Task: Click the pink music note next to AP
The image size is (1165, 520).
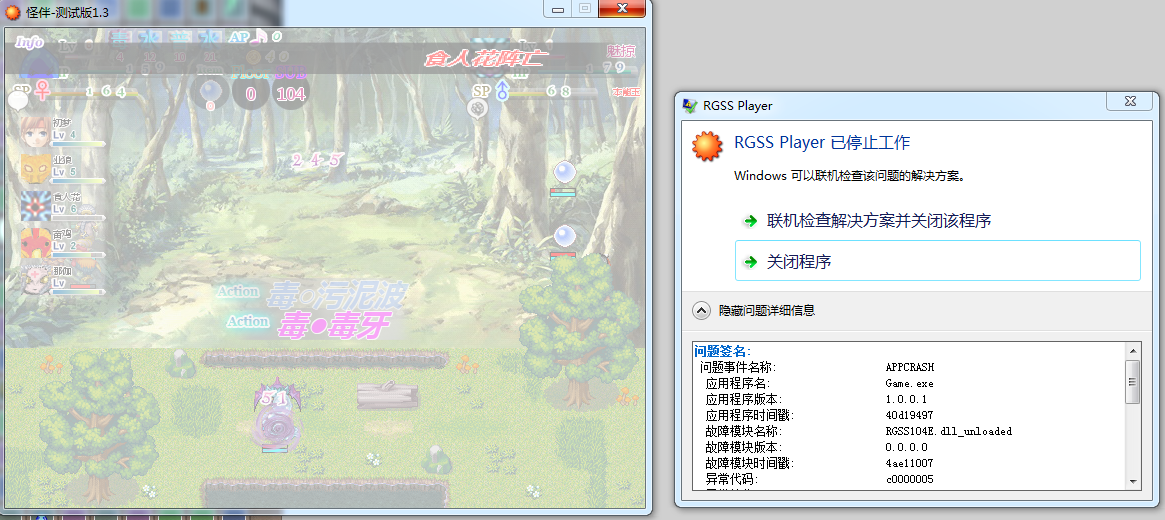Action: coord(261,36)
